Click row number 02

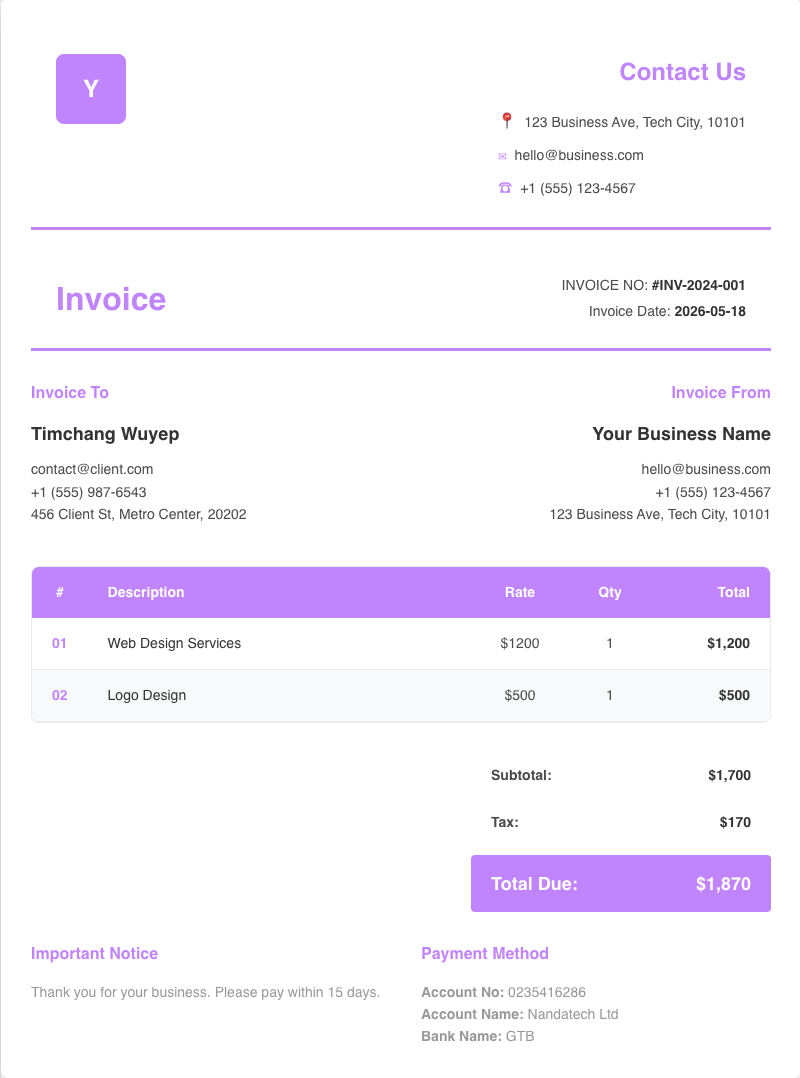[60, 695]
